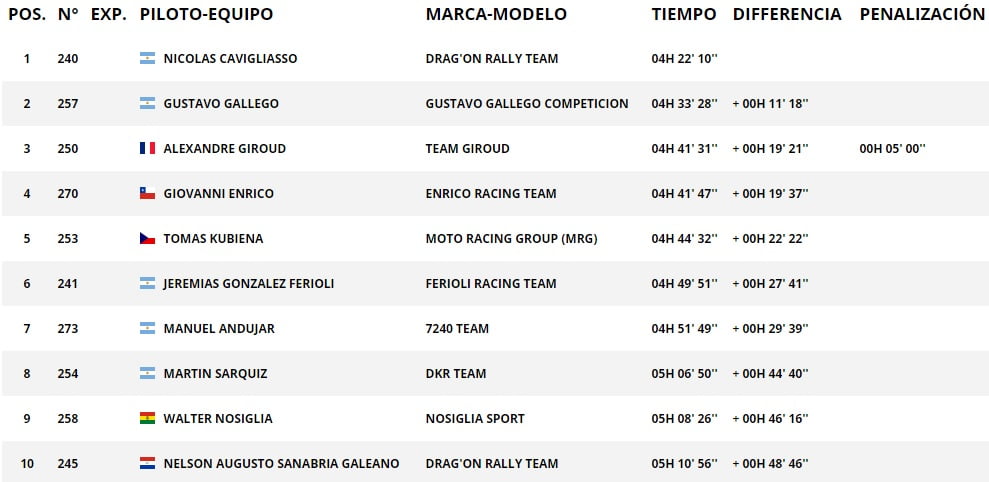The height and width of the screenshot is (482, 989).
Task: Click the Bolivian flag beside Walter Nosiglia
Action: [147, 418]
